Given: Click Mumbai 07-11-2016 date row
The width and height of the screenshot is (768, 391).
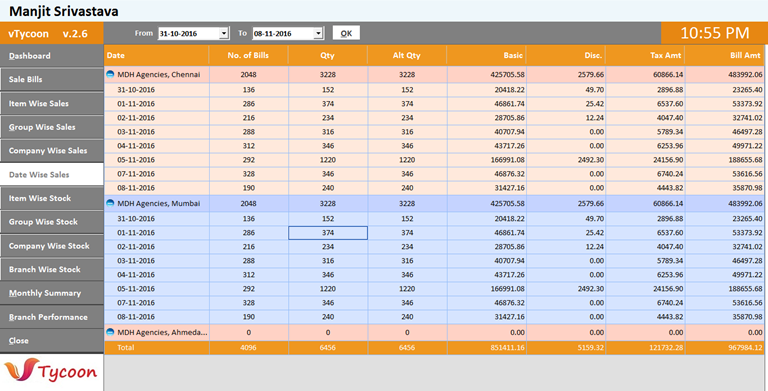Looking at the screenshot, I should point(434,303).
